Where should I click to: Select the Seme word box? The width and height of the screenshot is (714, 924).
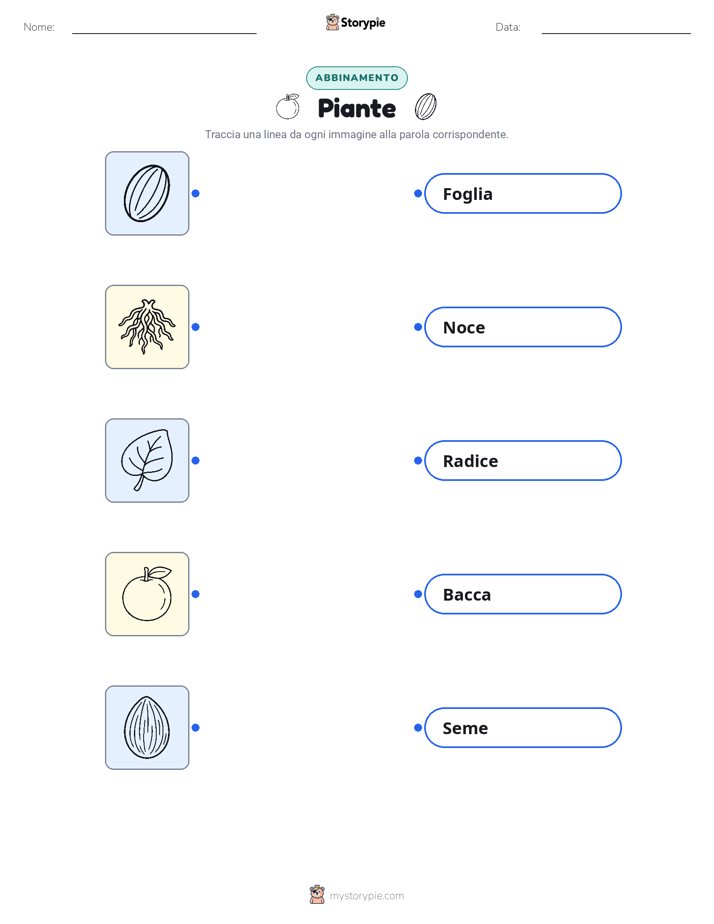(523, 727)
